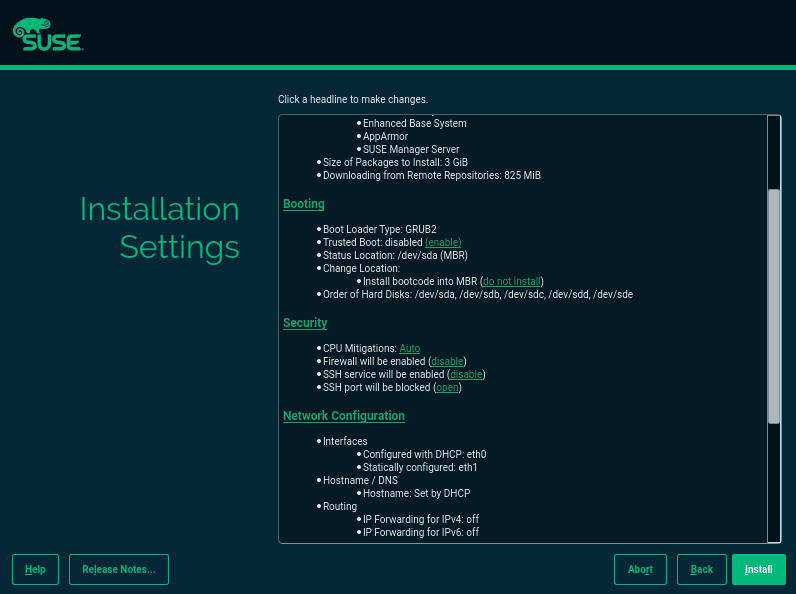Open the SSH port using the open link
The width and height of the screenshot is (796, 594).
coord(447,388)
